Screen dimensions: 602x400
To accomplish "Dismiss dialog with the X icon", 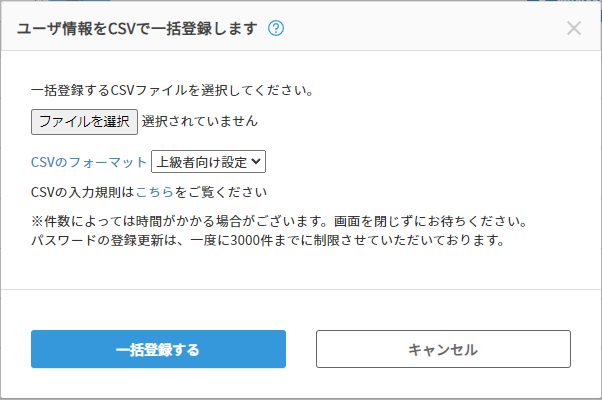I will click(x=574, y=28).
